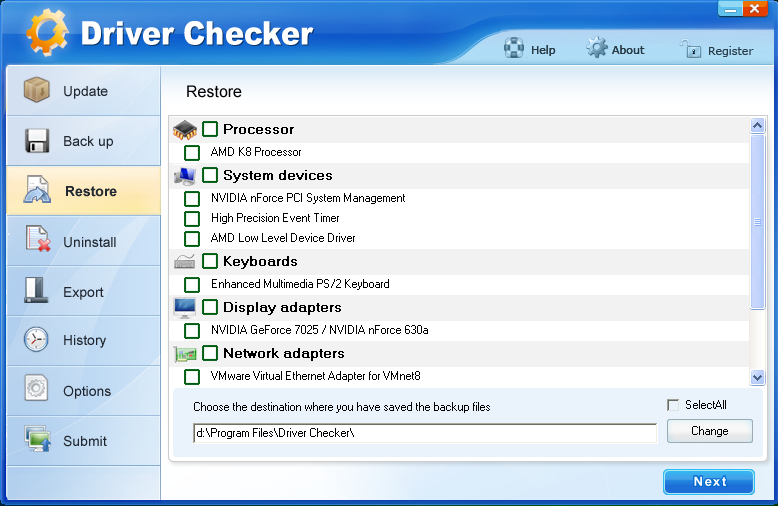Click the Processor chip icon
The width and height of the screenshot is (778, 506).
pos(185,130)
